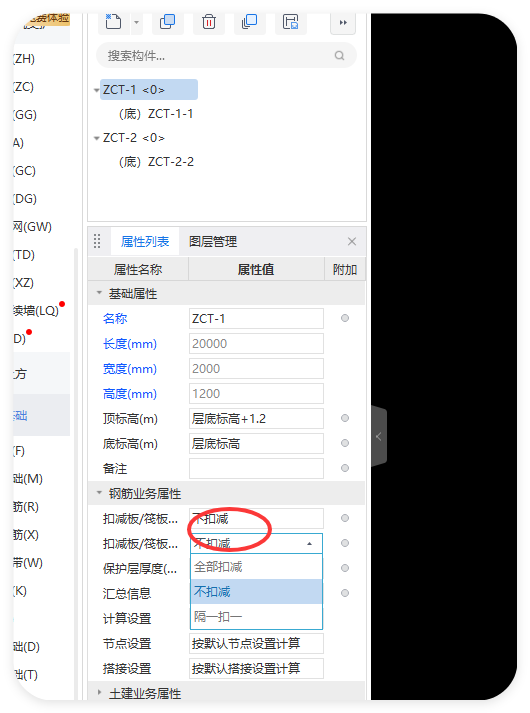Image resolution: width=530 pixels, height=713 pixels.
Task: Select the 续墙(LQ) sidebar item
Action: click(36, 311)
